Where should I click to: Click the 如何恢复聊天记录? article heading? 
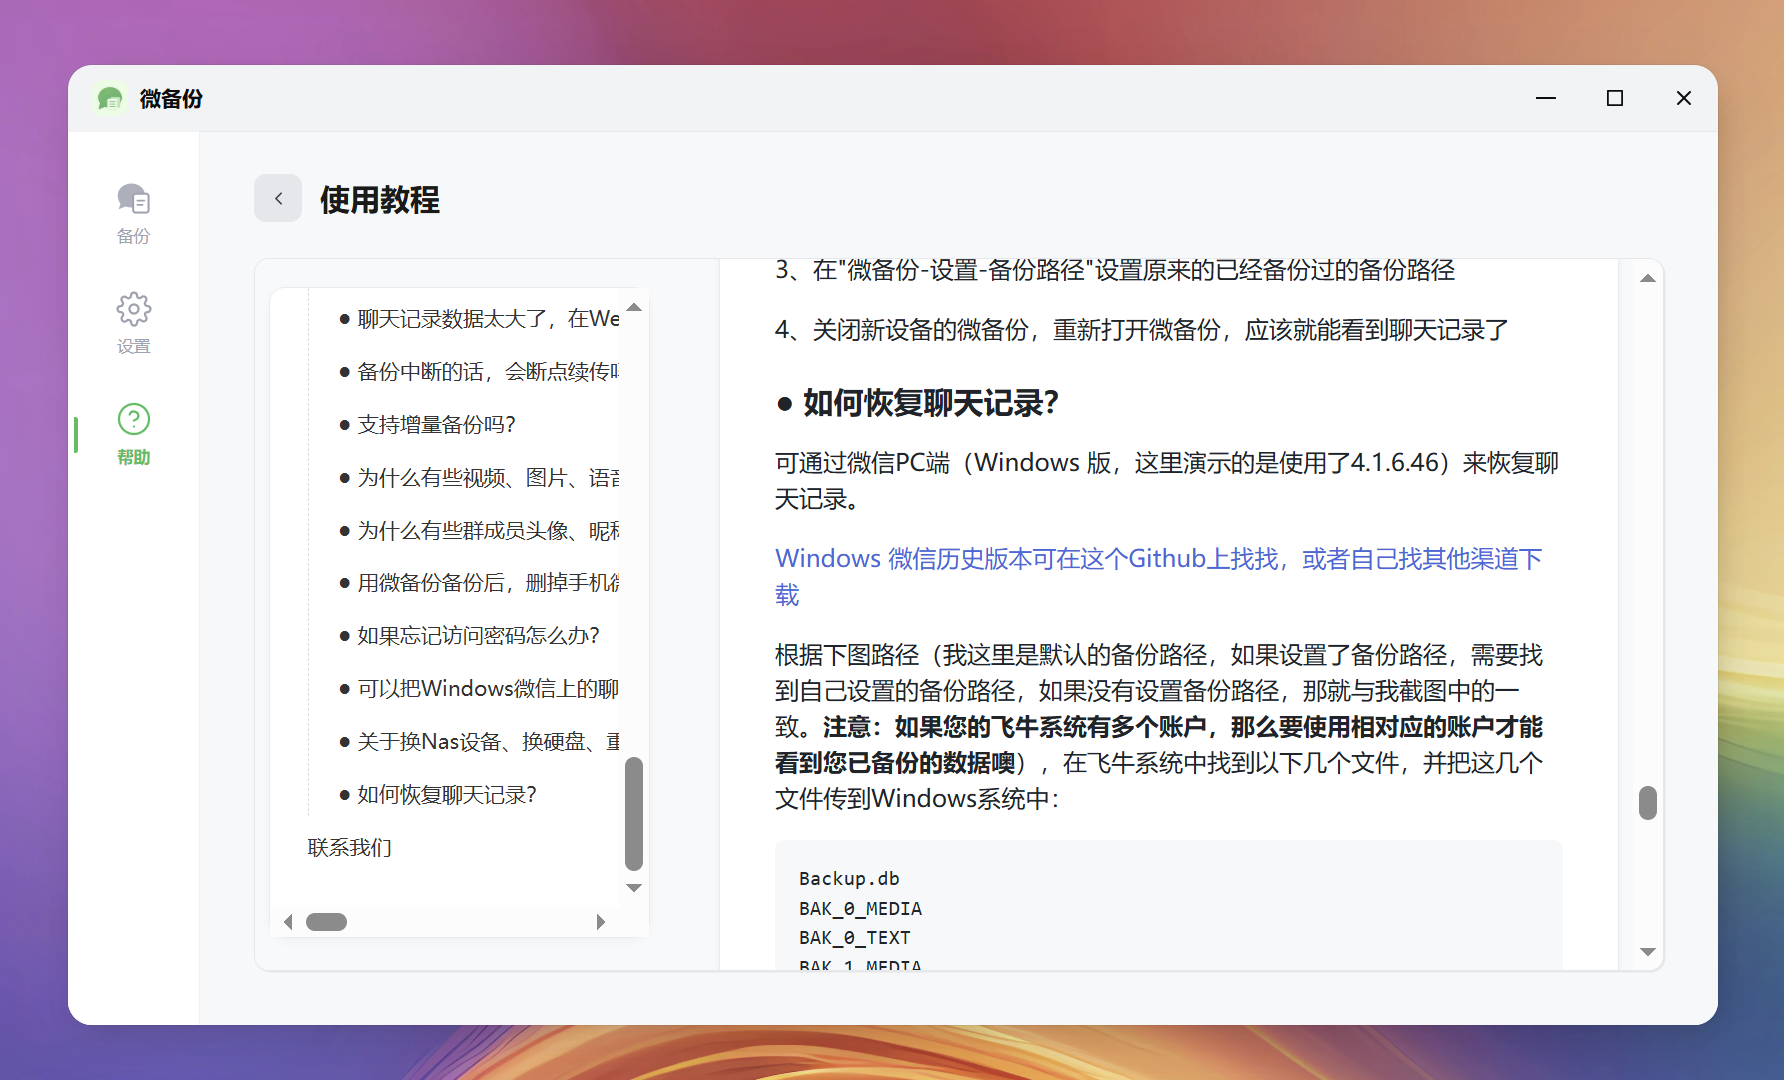(917, 403)
